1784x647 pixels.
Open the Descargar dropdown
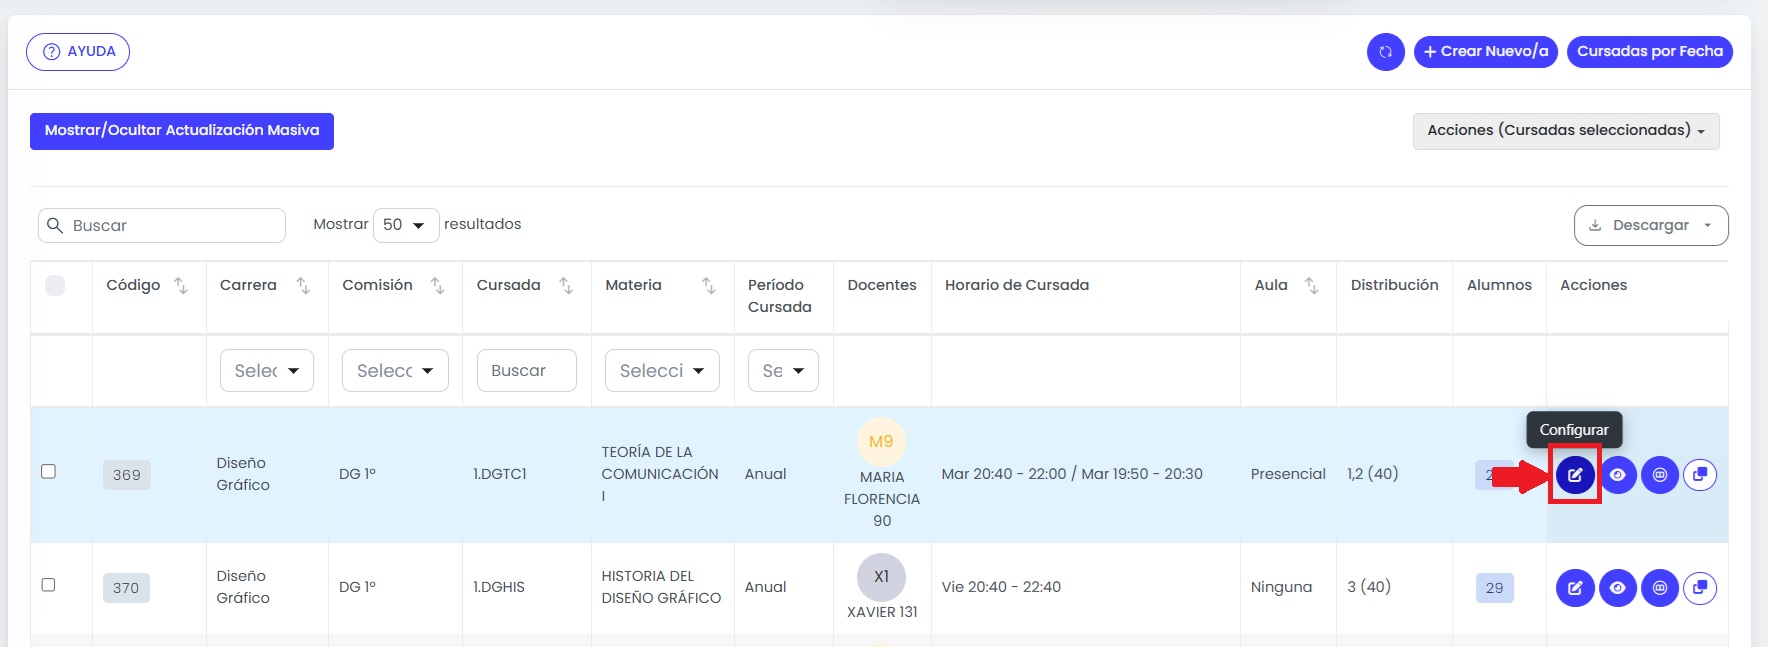point(1651,225)
